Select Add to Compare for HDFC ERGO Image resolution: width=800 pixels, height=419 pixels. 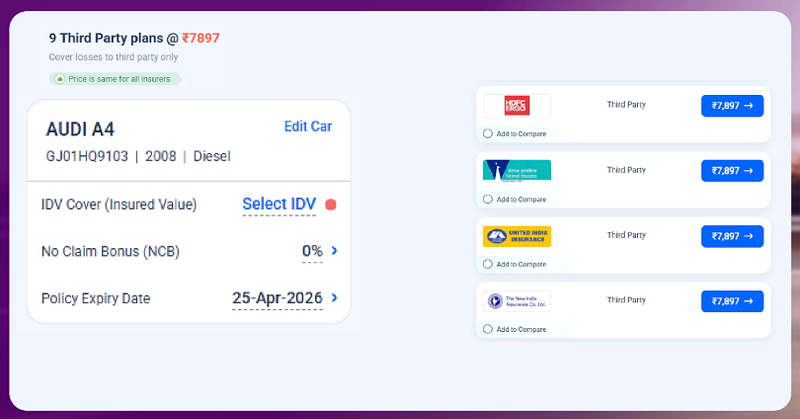(488, 134)
